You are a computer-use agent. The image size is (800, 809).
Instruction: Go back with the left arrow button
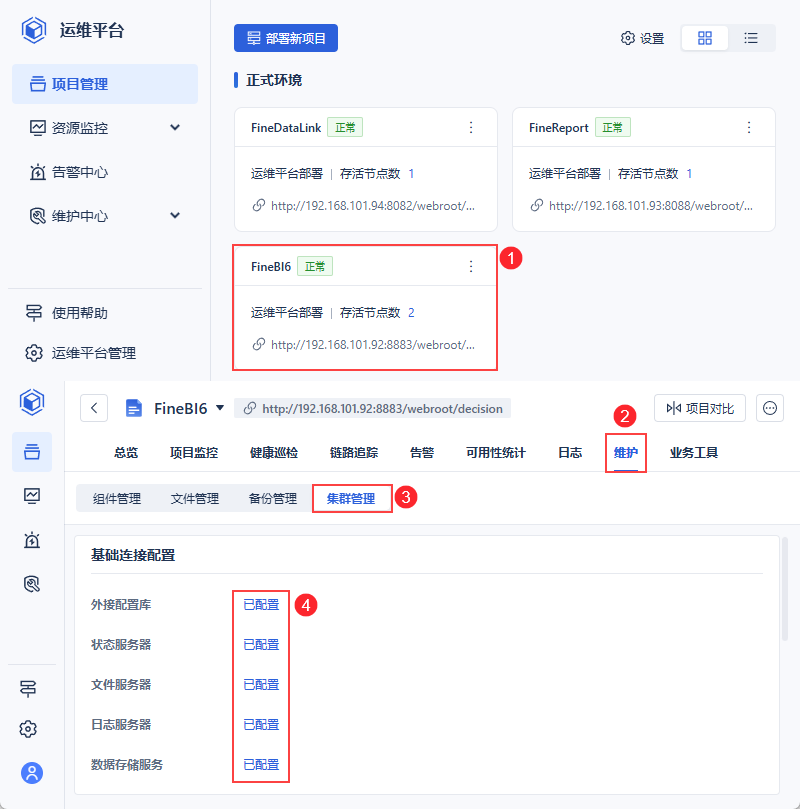tap(94, 408)
